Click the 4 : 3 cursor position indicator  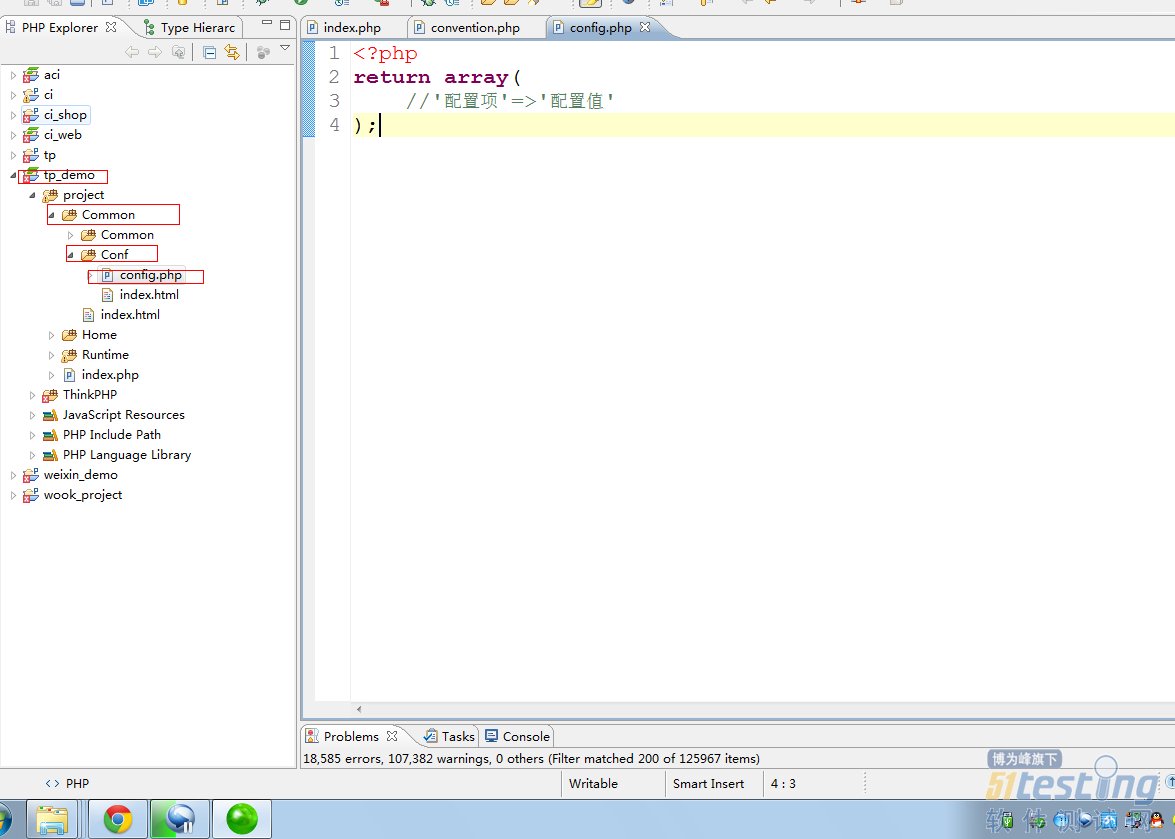click(783, 784)
